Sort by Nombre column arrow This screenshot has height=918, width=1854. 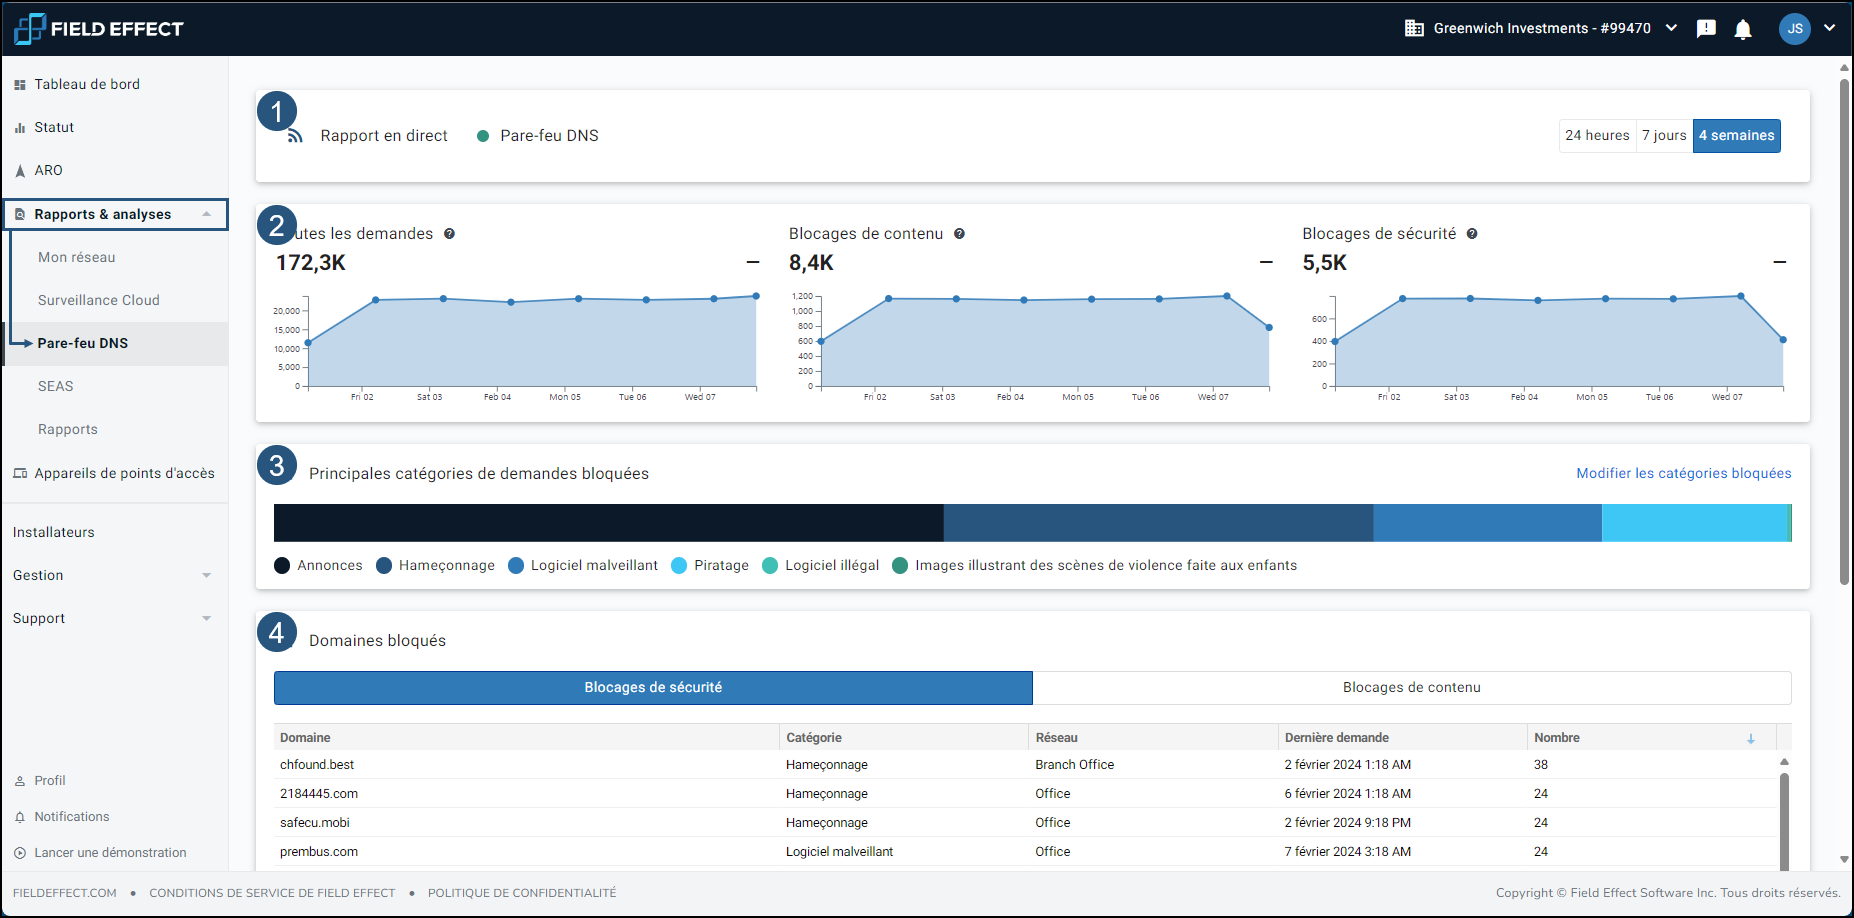point(1751,738)
